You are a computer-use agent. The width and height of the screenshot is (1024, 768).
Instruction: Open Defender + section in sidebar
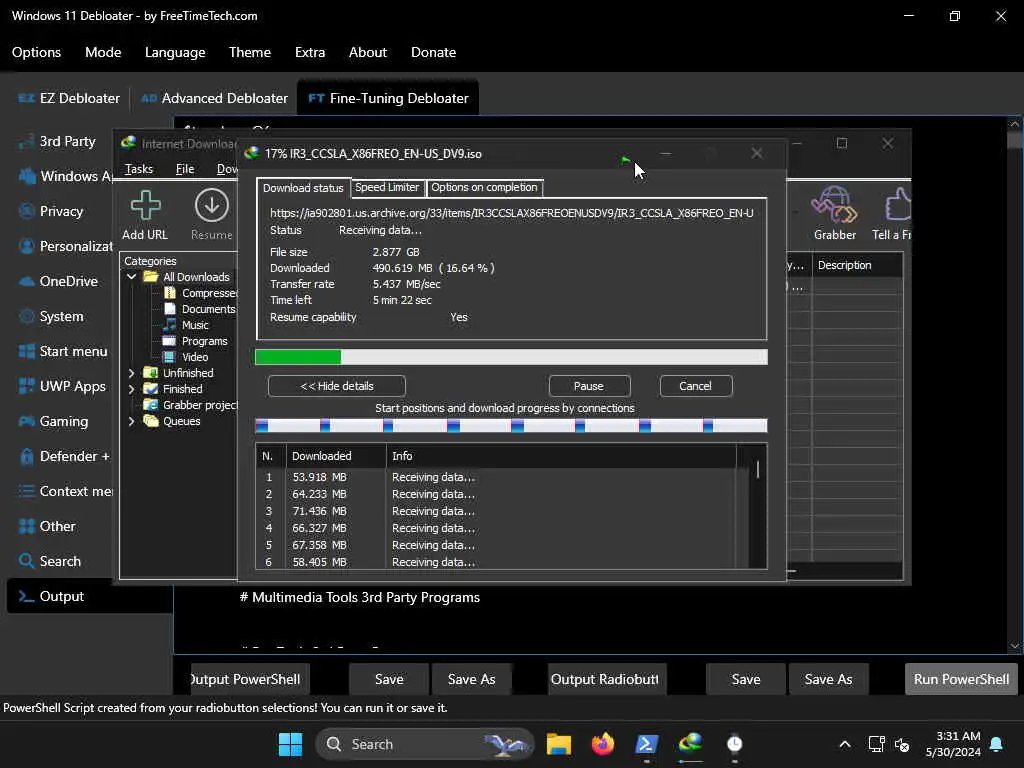tap(64, 456)
